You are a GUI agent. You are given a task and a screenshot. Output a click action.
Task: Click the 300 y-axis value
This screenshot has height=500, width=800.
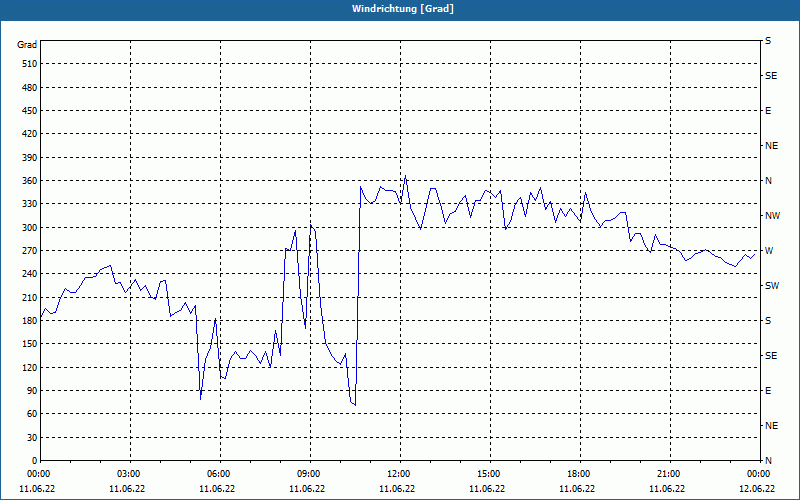[x=30, y=228]
